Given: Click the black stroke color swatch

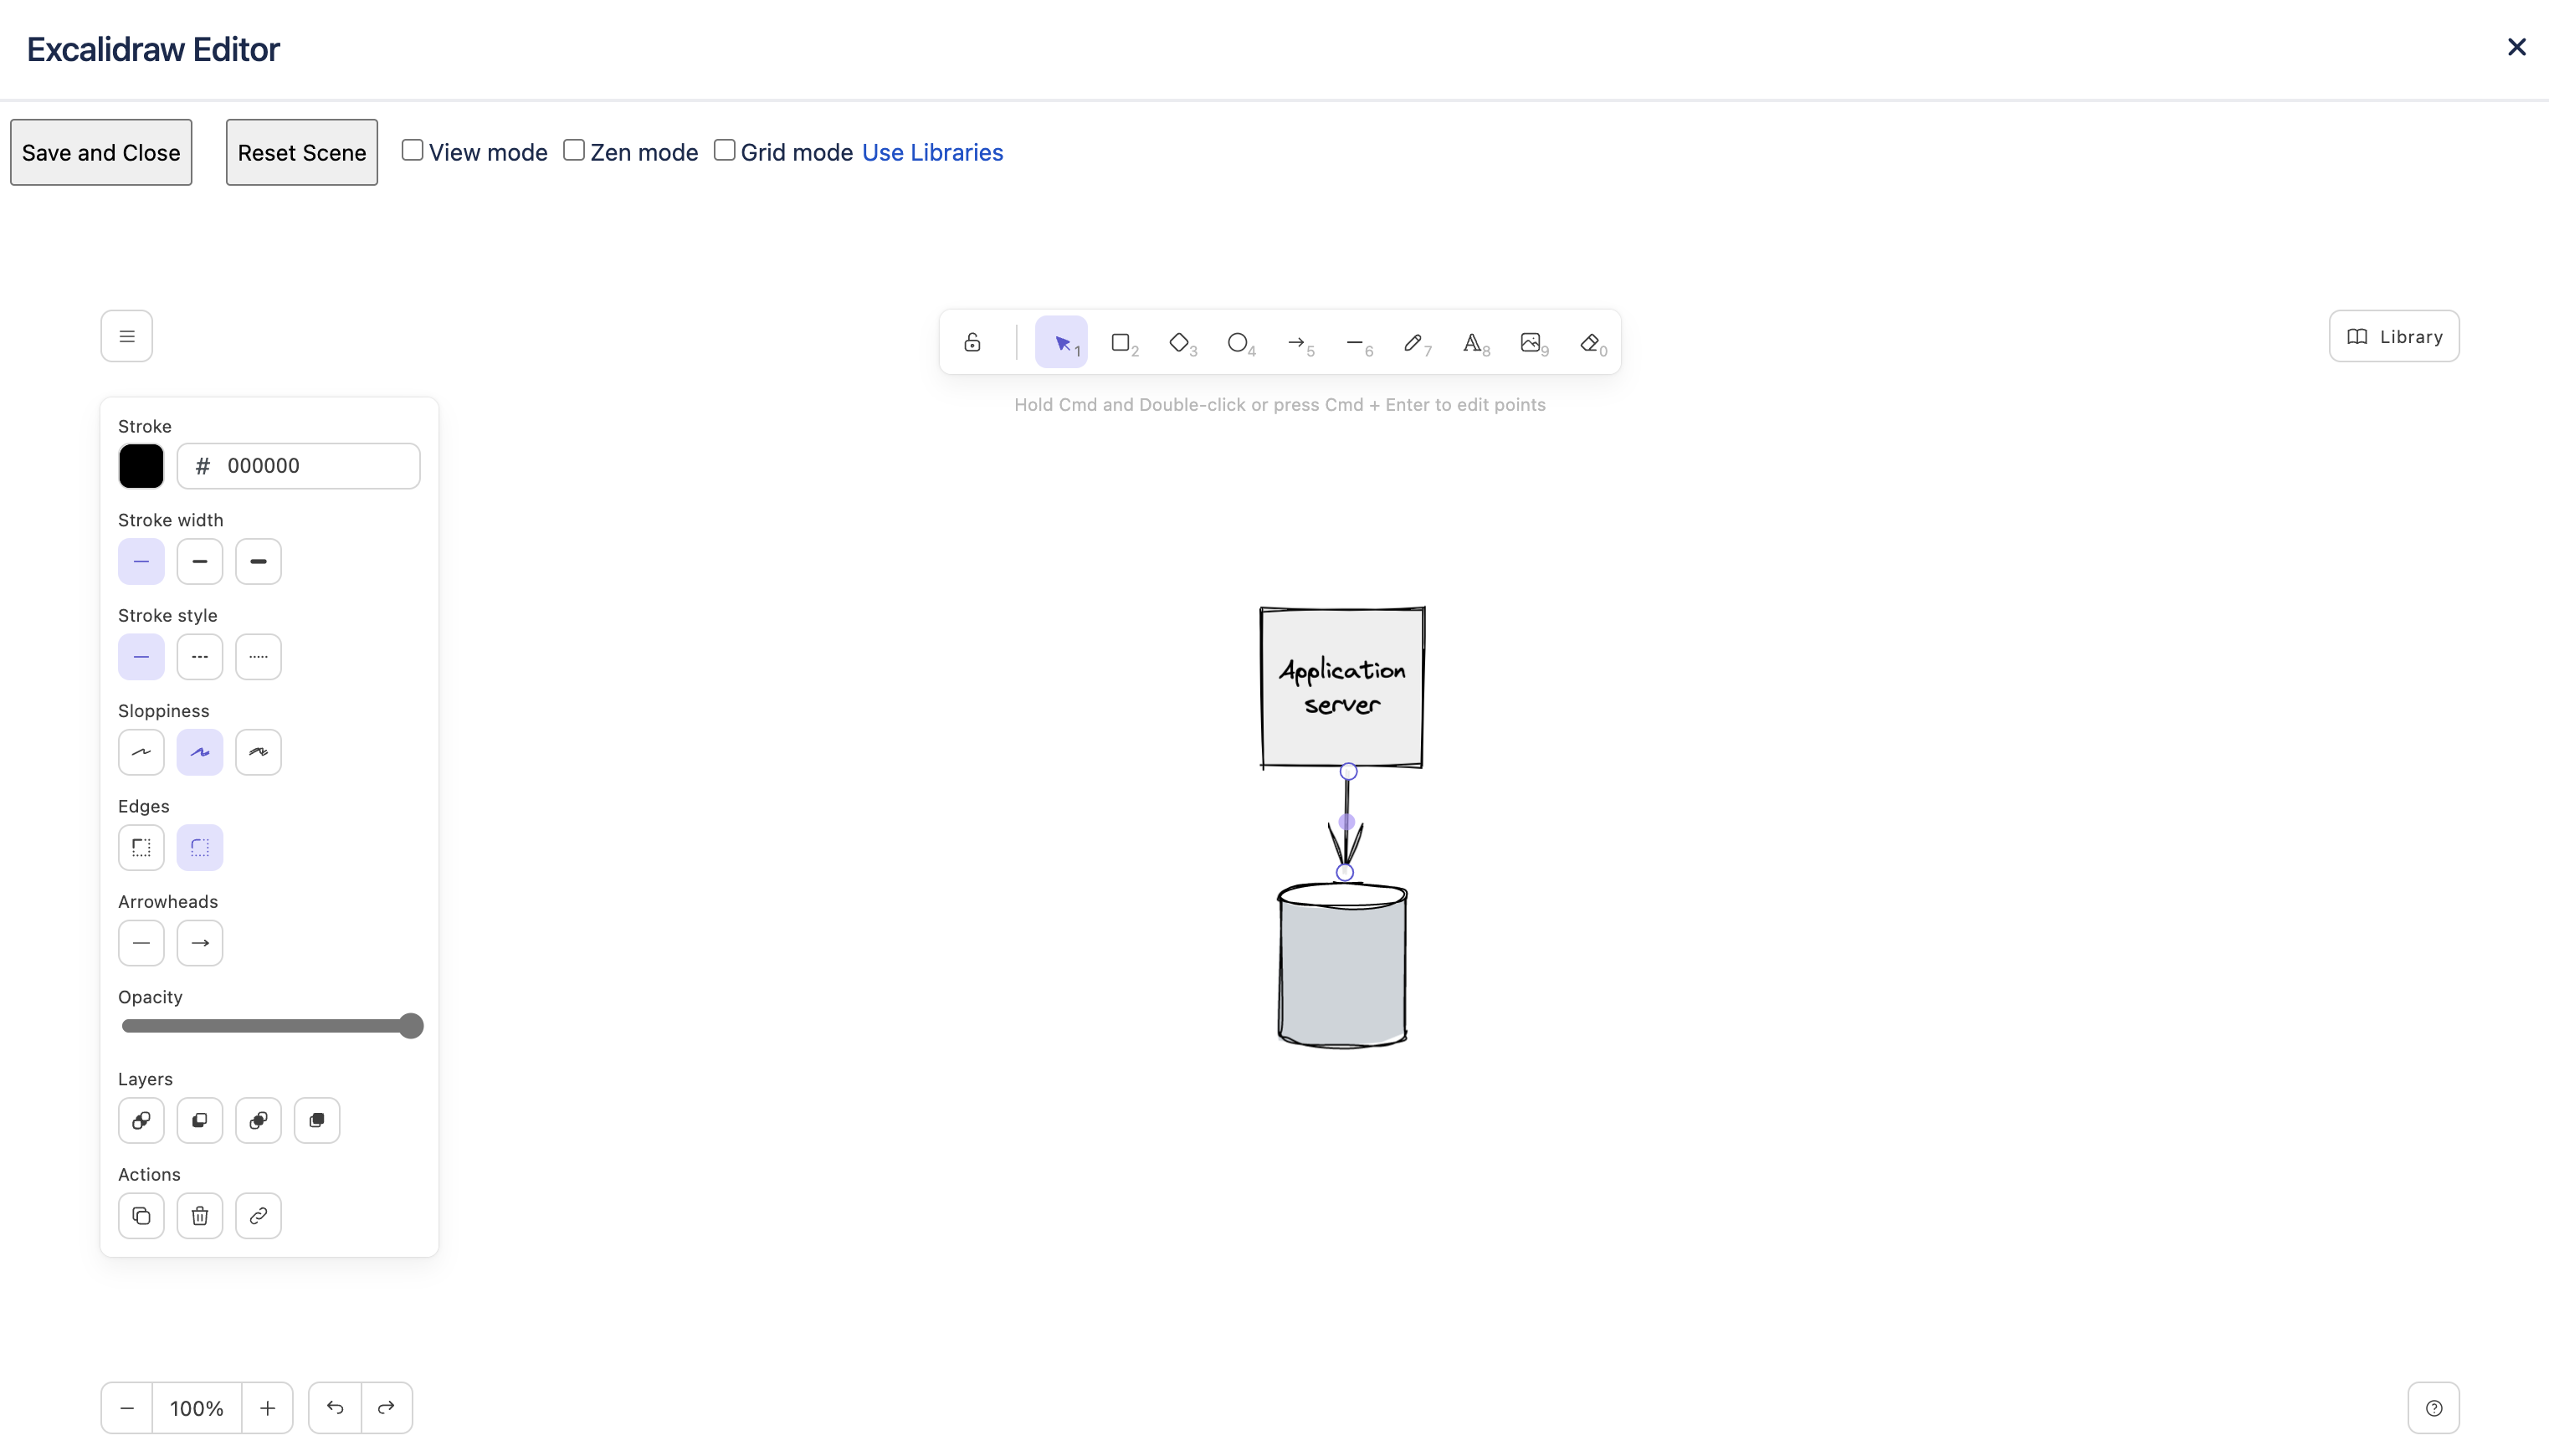Looking at the screenshot, I should point(141,466).
